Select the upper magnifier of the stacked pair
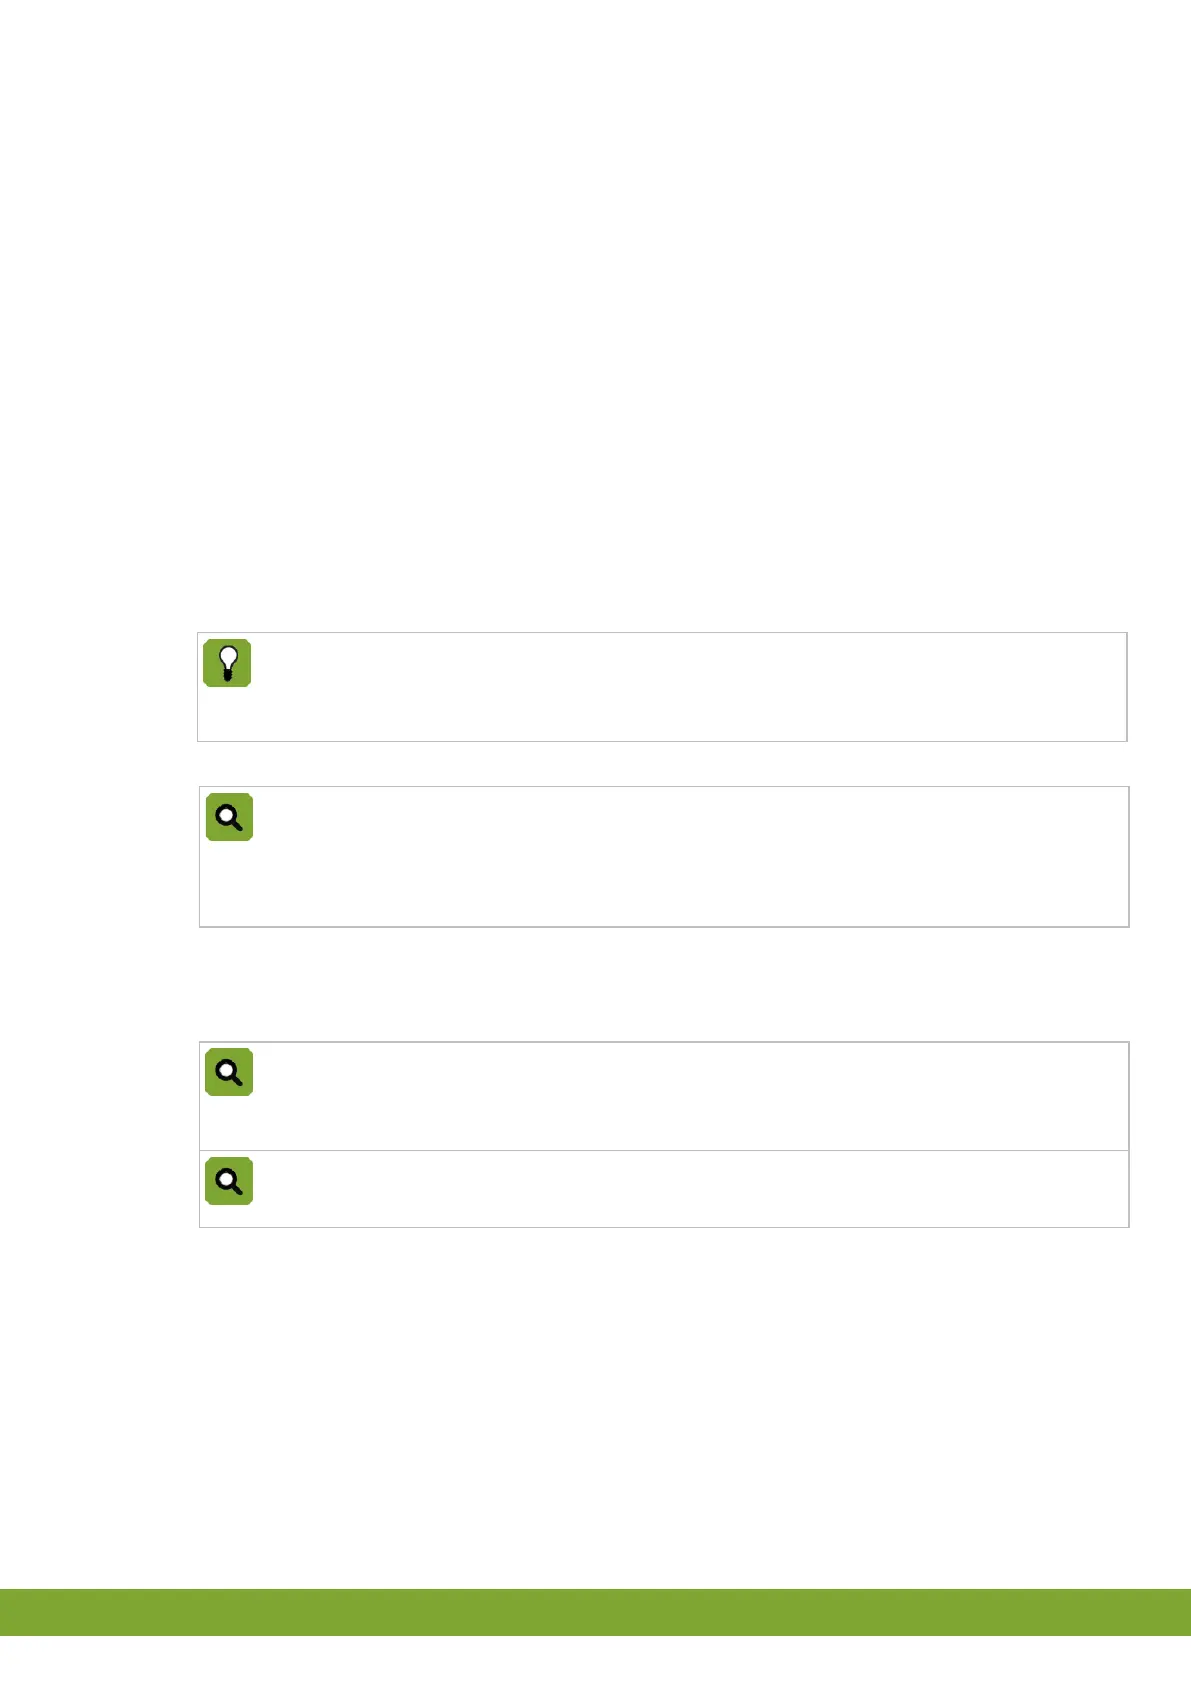The width and height of the screenshot is (1191, 1683). [x=229, y=1072]
